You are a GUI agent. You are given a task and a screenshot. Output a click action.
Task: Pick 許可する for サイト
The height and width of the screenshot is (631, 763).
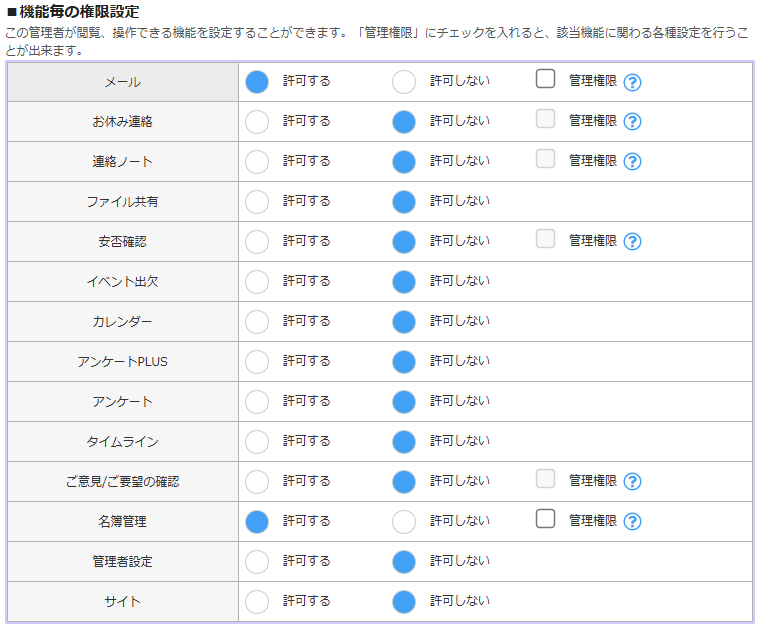point(257,602)
